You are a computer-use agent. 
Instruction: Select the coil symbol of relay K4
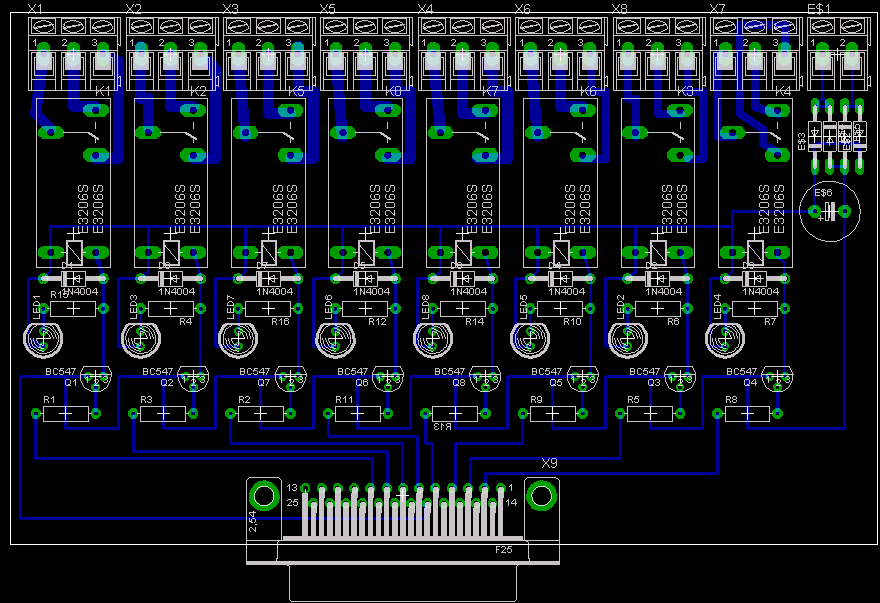click(x=756, y=250)
